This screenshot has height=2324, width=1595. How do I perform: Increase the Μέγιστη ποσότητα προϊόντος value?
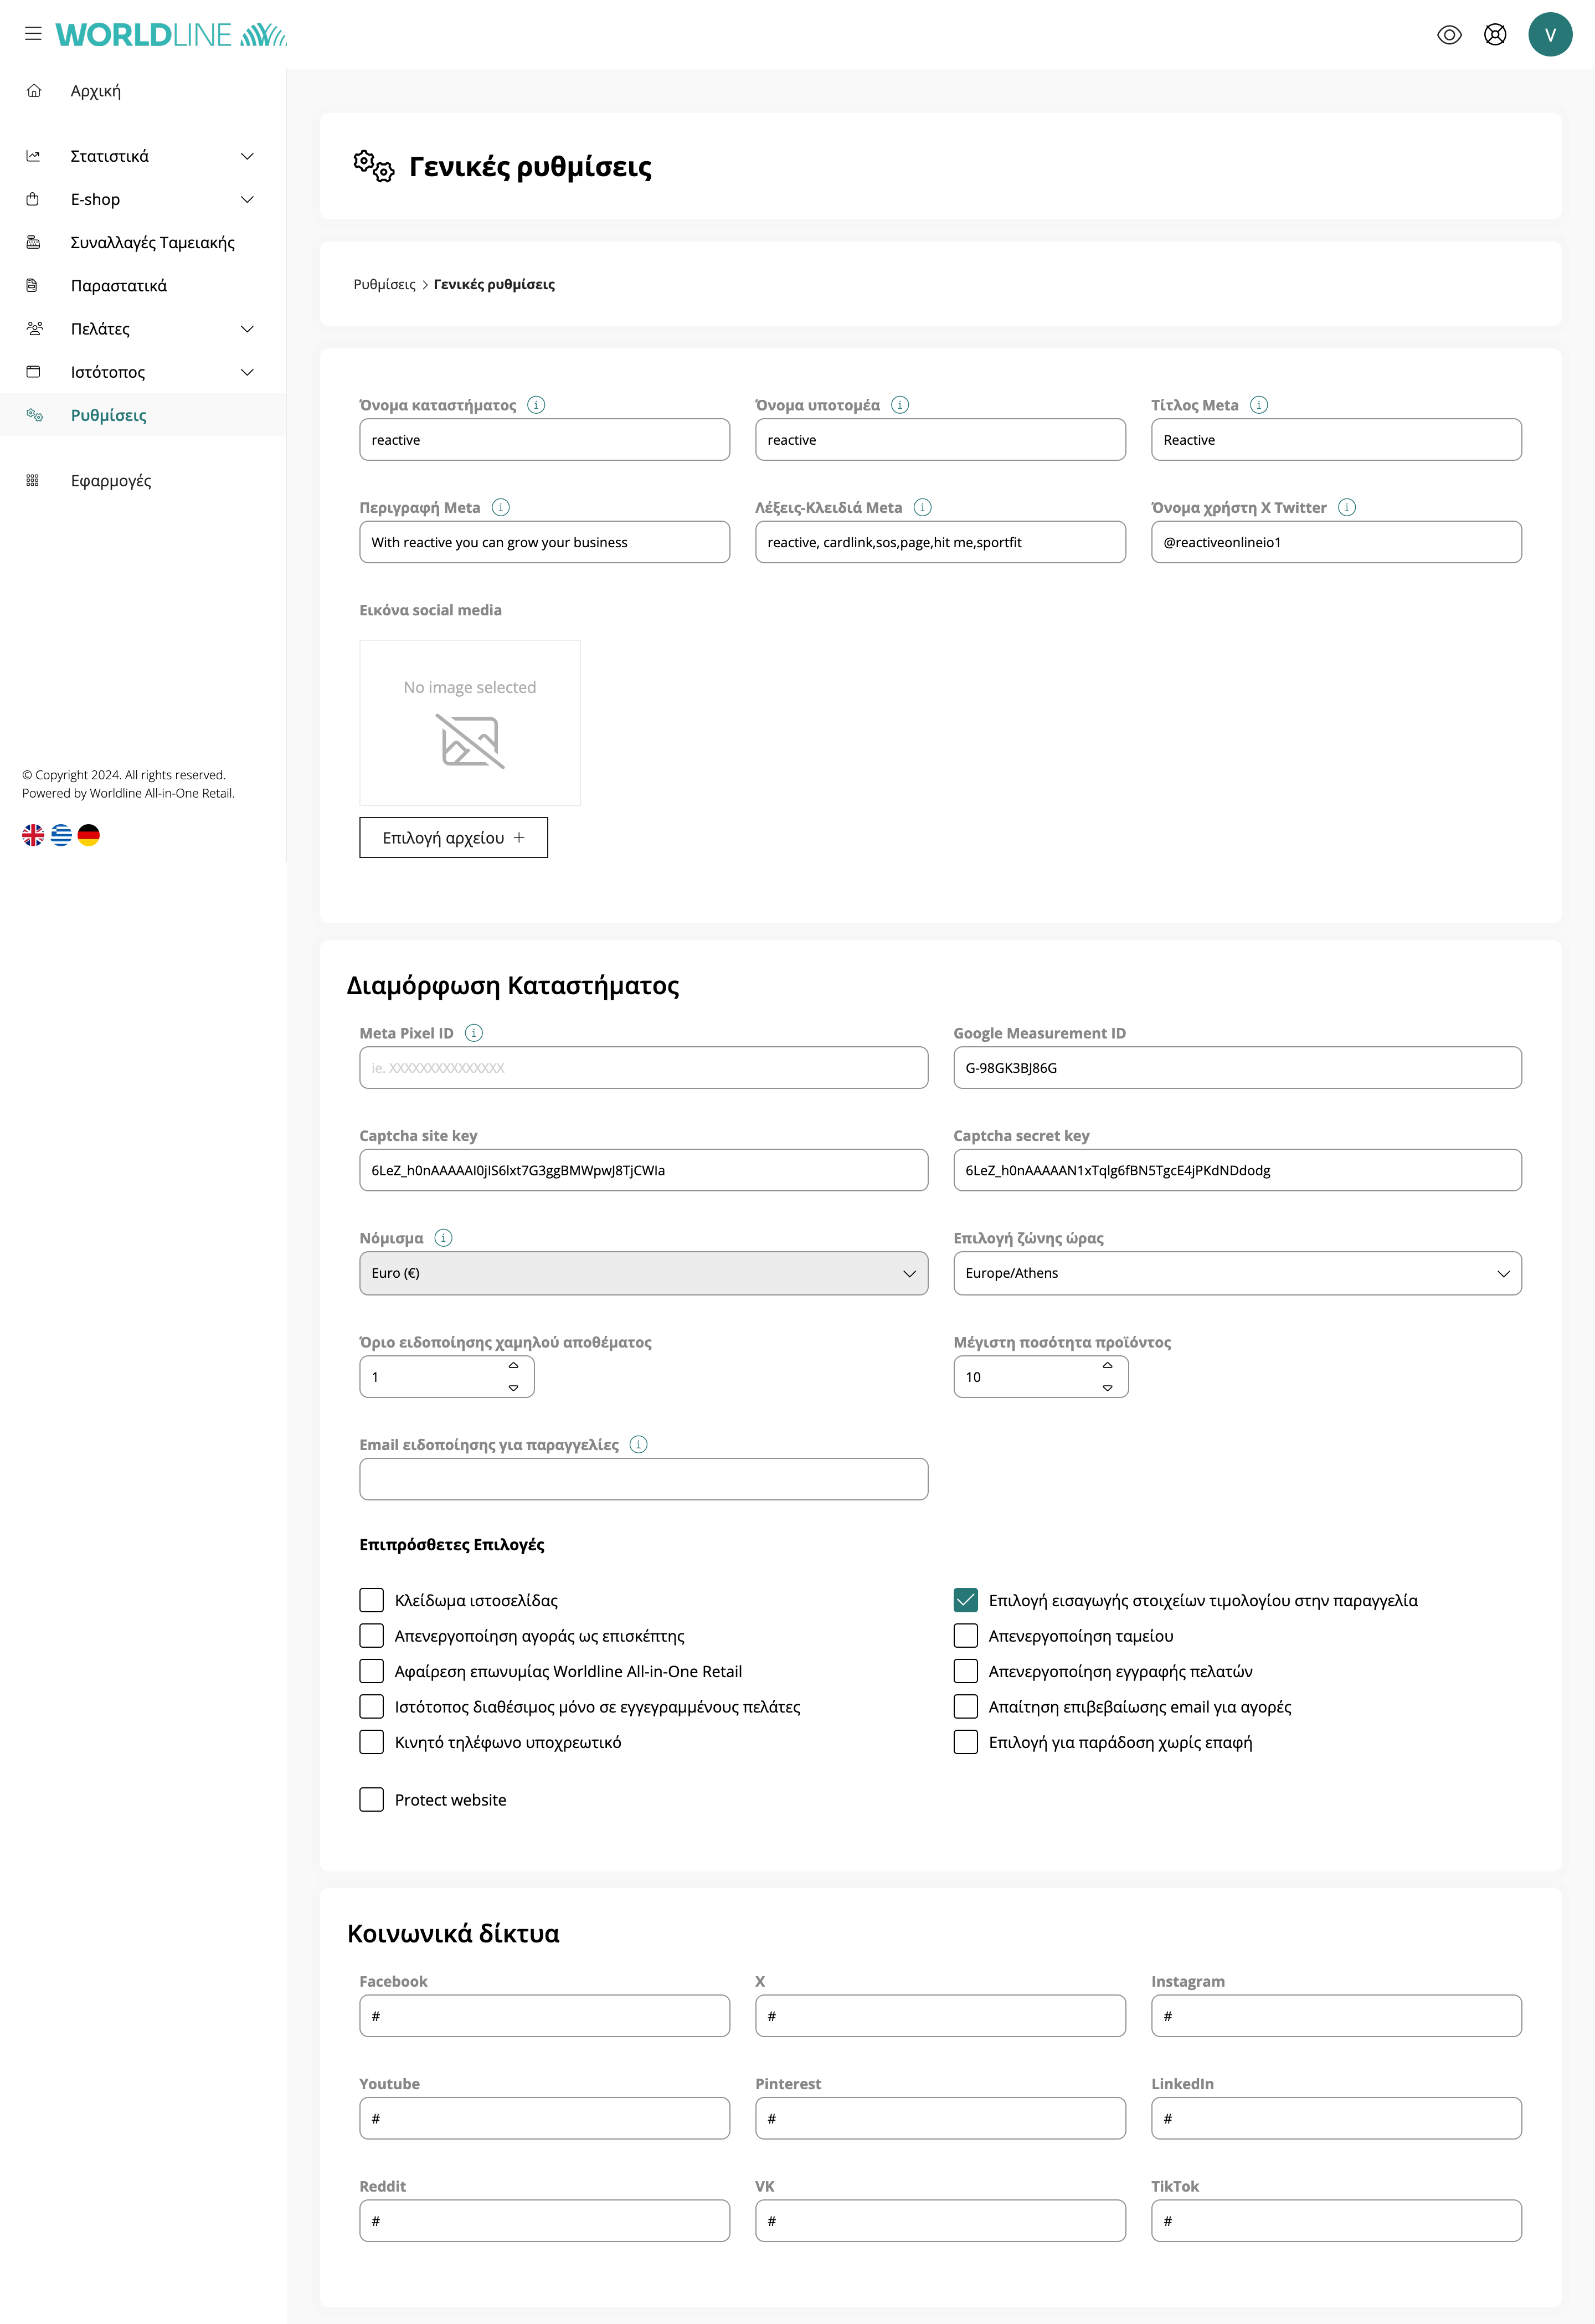tap(1107, 1366)
